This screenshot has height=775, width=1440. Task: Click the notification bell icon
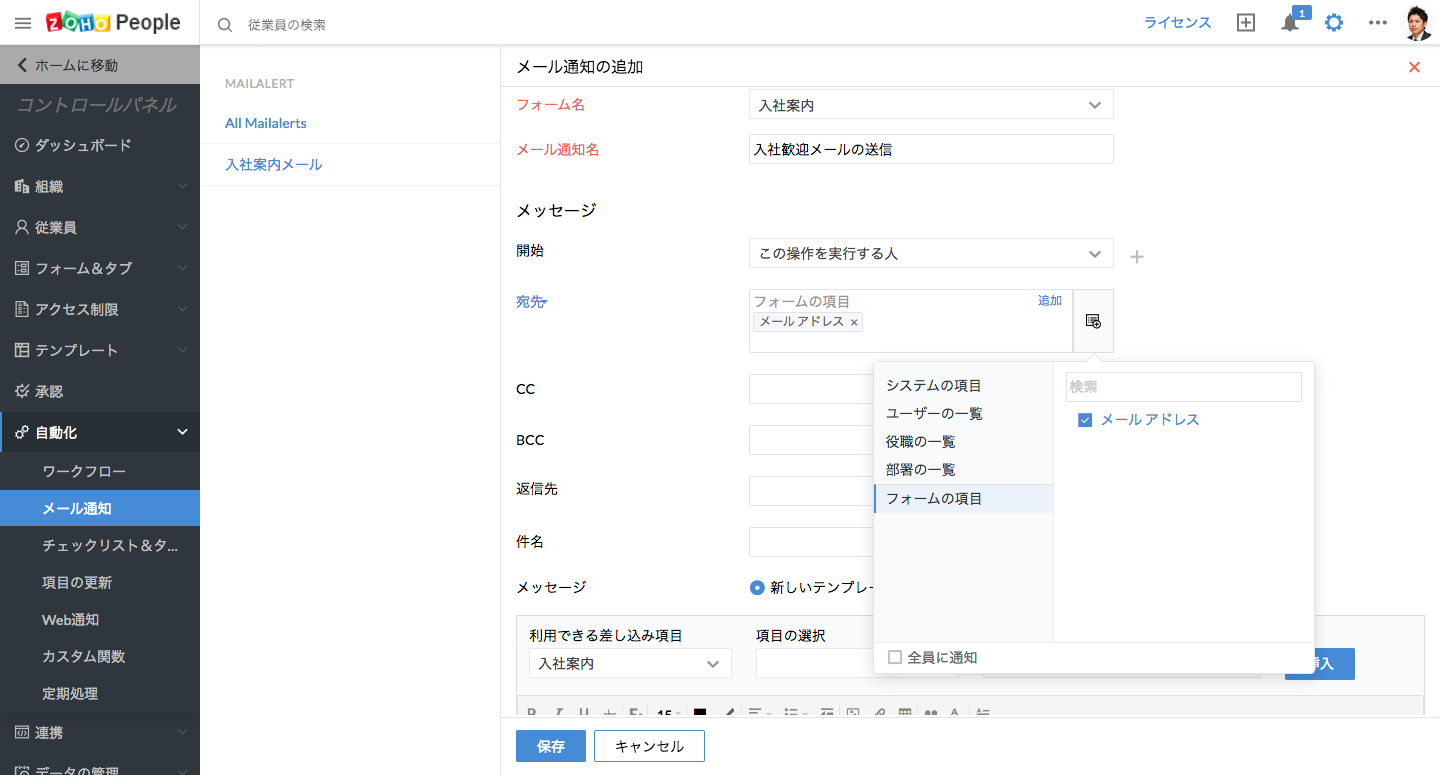(1290, 23)
